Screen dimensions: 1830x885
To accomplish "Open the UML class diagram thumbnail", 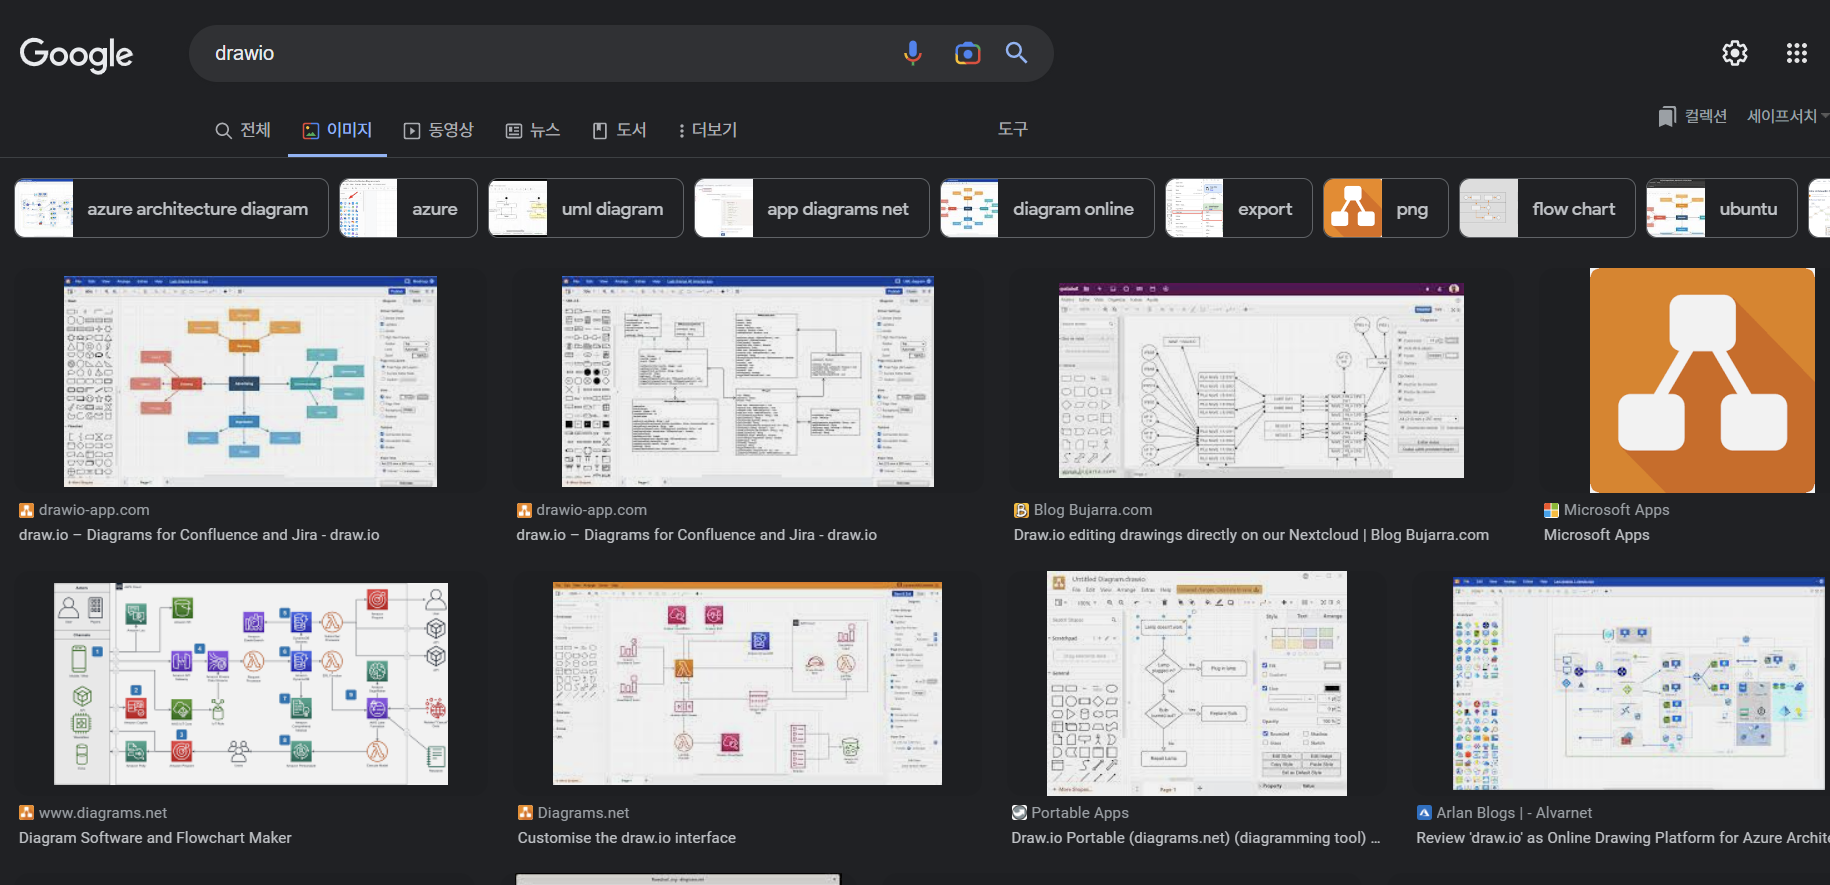I will pos(748,381).
